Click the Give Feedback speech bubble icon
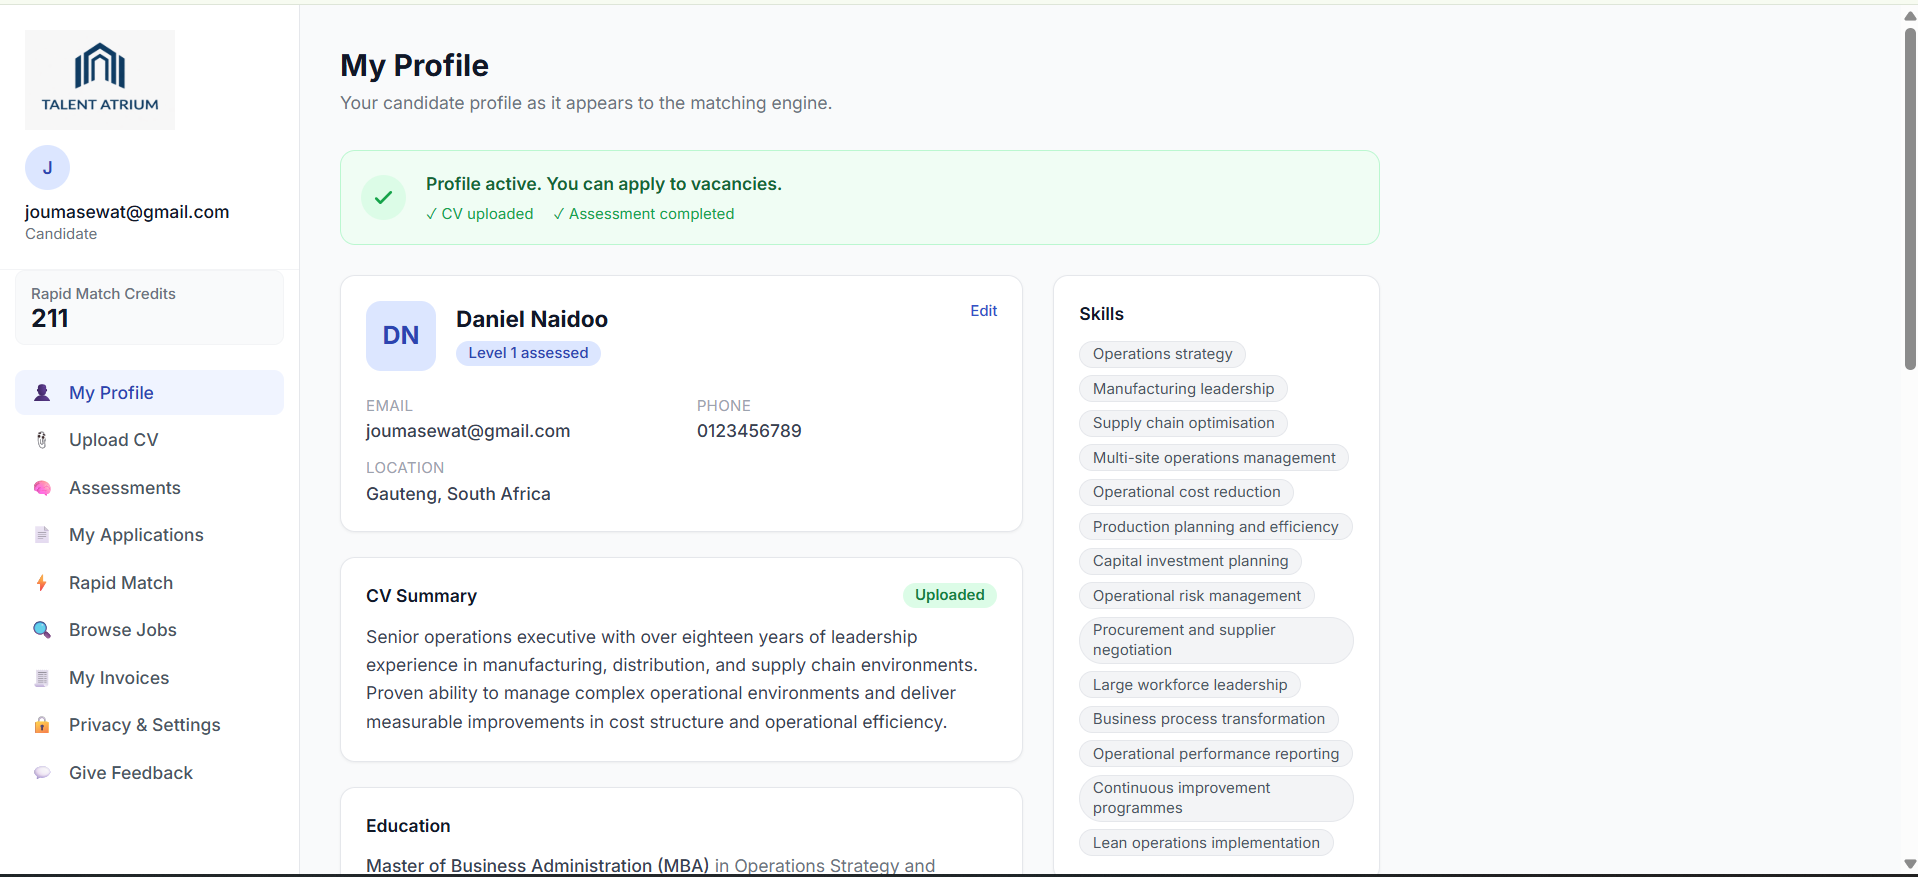The image size is (1918, 877). pos(42,773)
